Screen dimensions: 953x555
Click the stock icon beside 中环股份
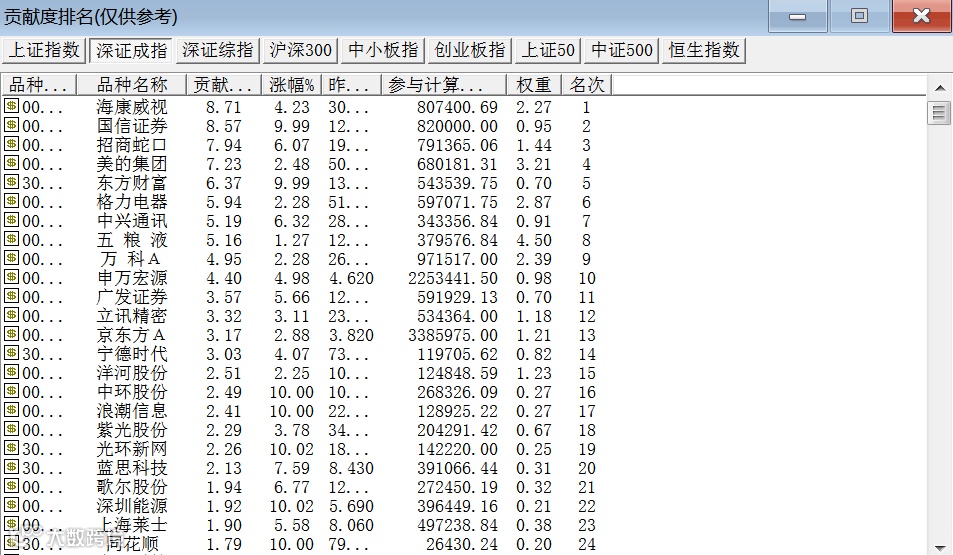12,391
